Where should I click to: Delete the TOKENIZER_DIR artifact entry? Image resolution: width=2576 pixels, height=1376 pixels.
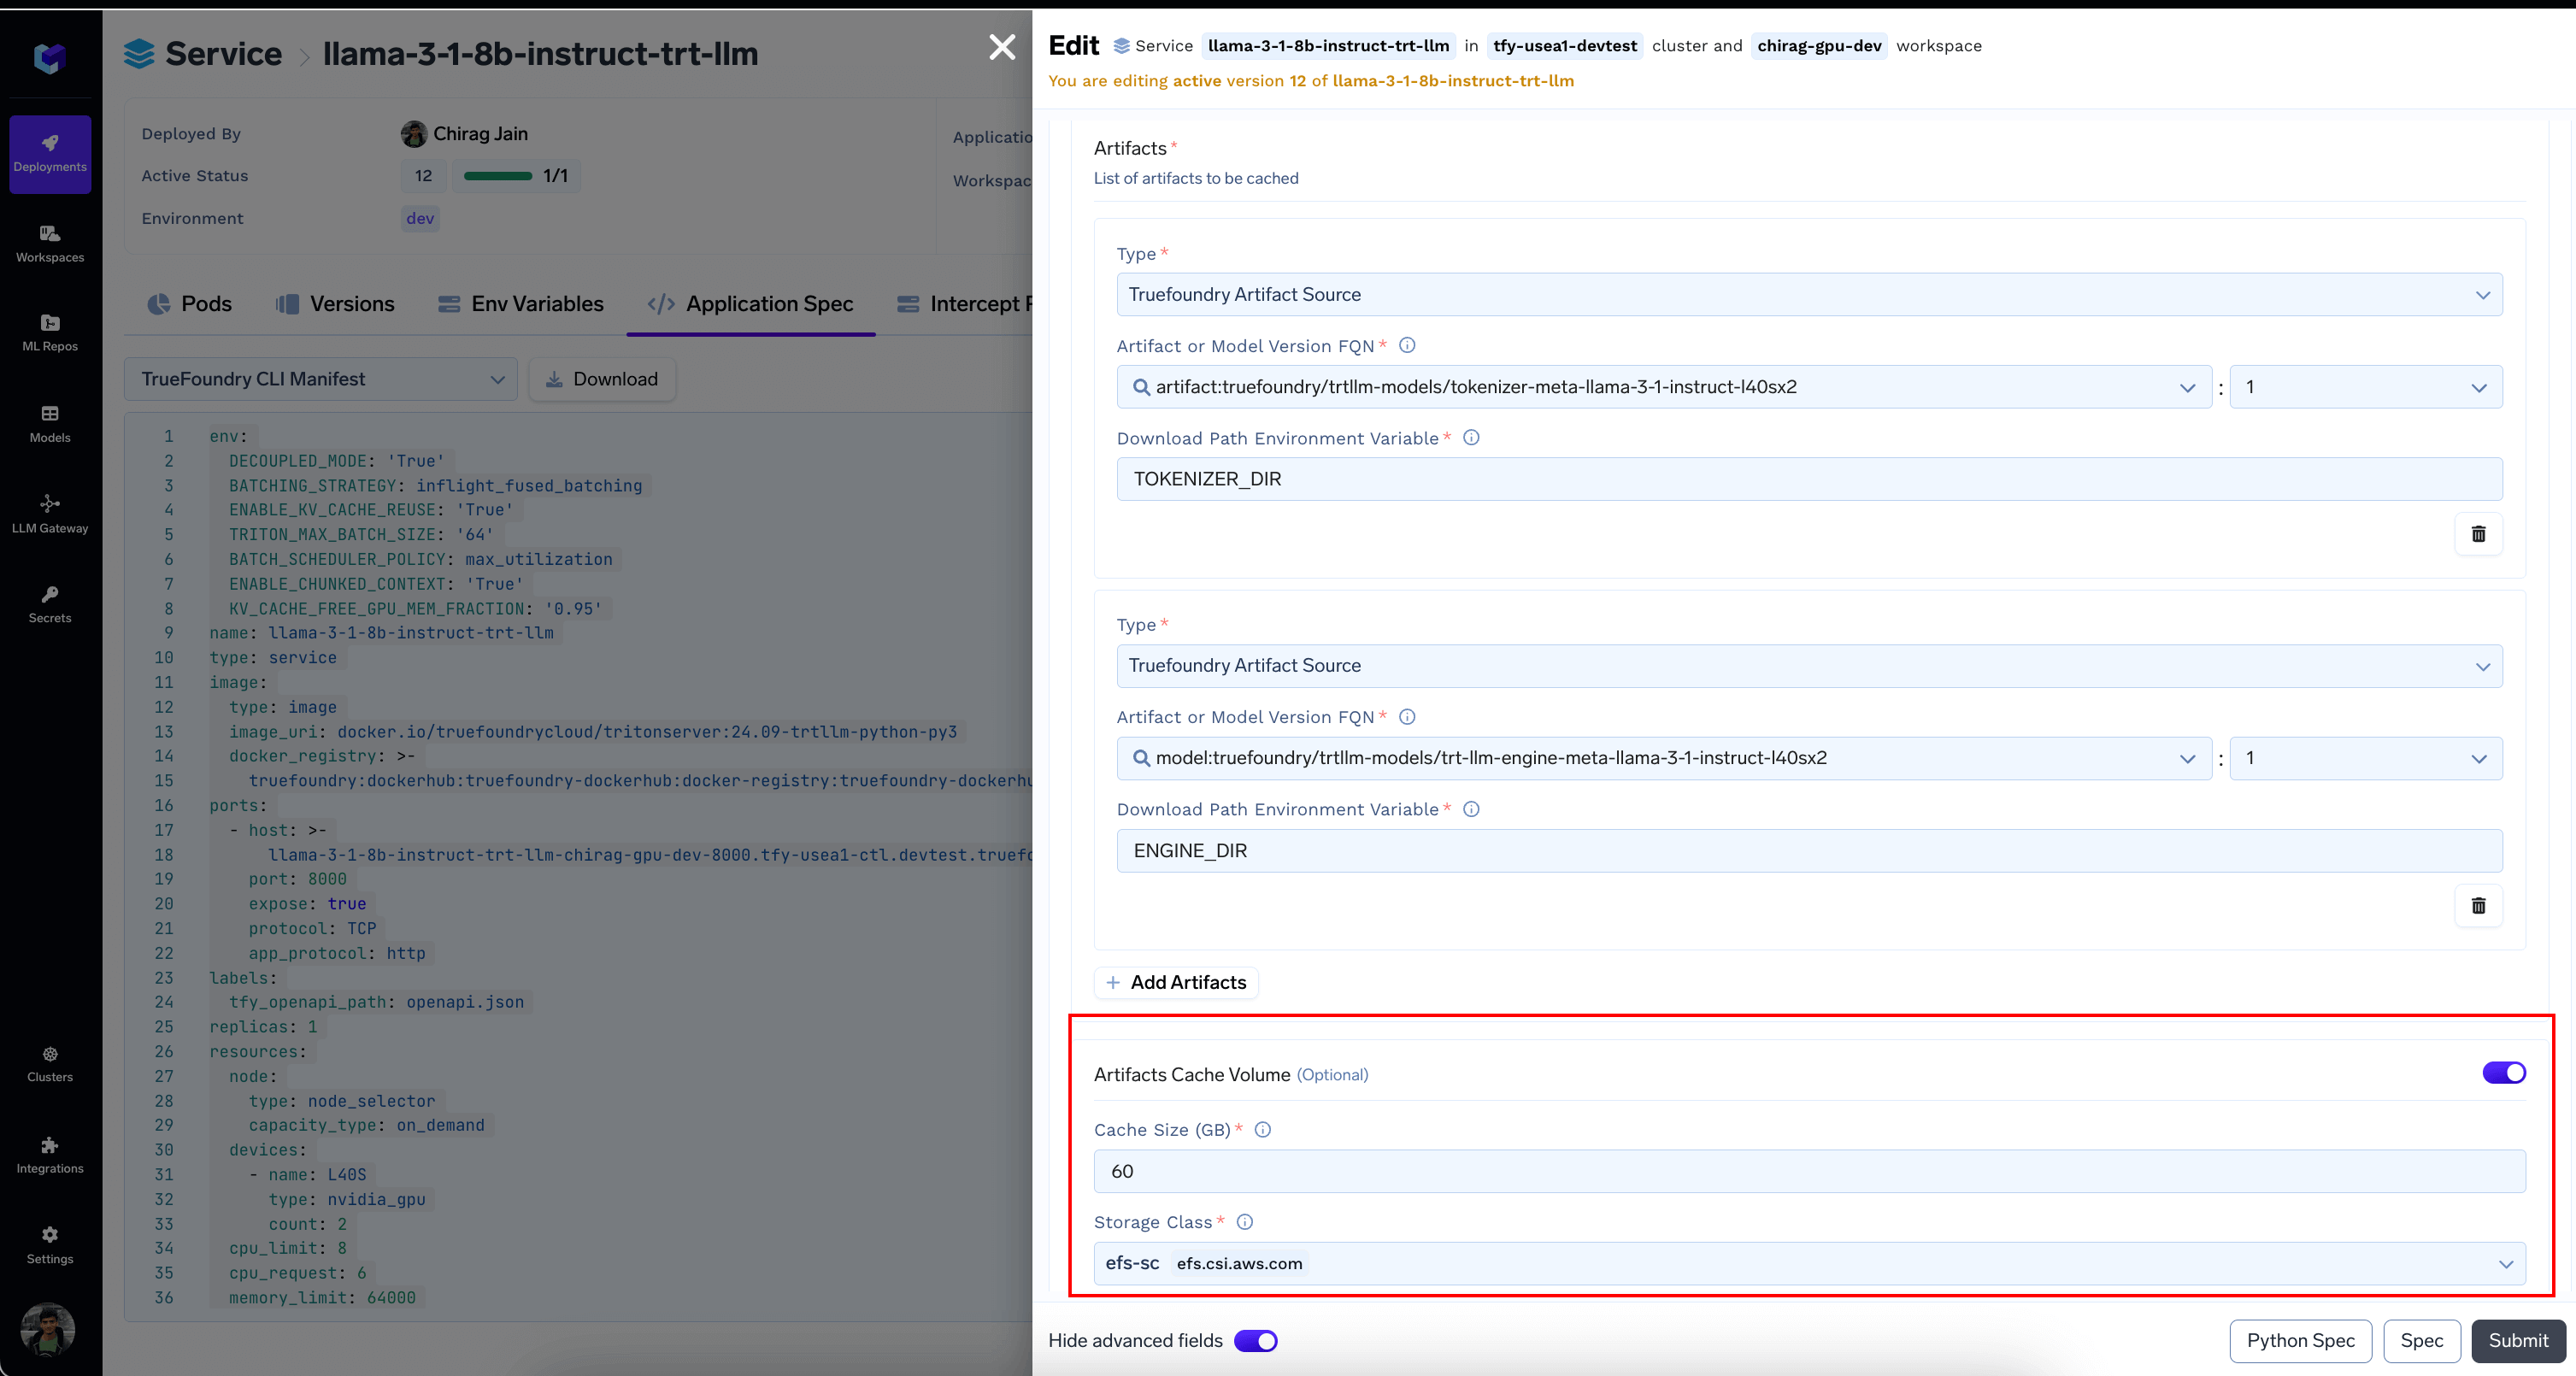(x=2478, y=534)
